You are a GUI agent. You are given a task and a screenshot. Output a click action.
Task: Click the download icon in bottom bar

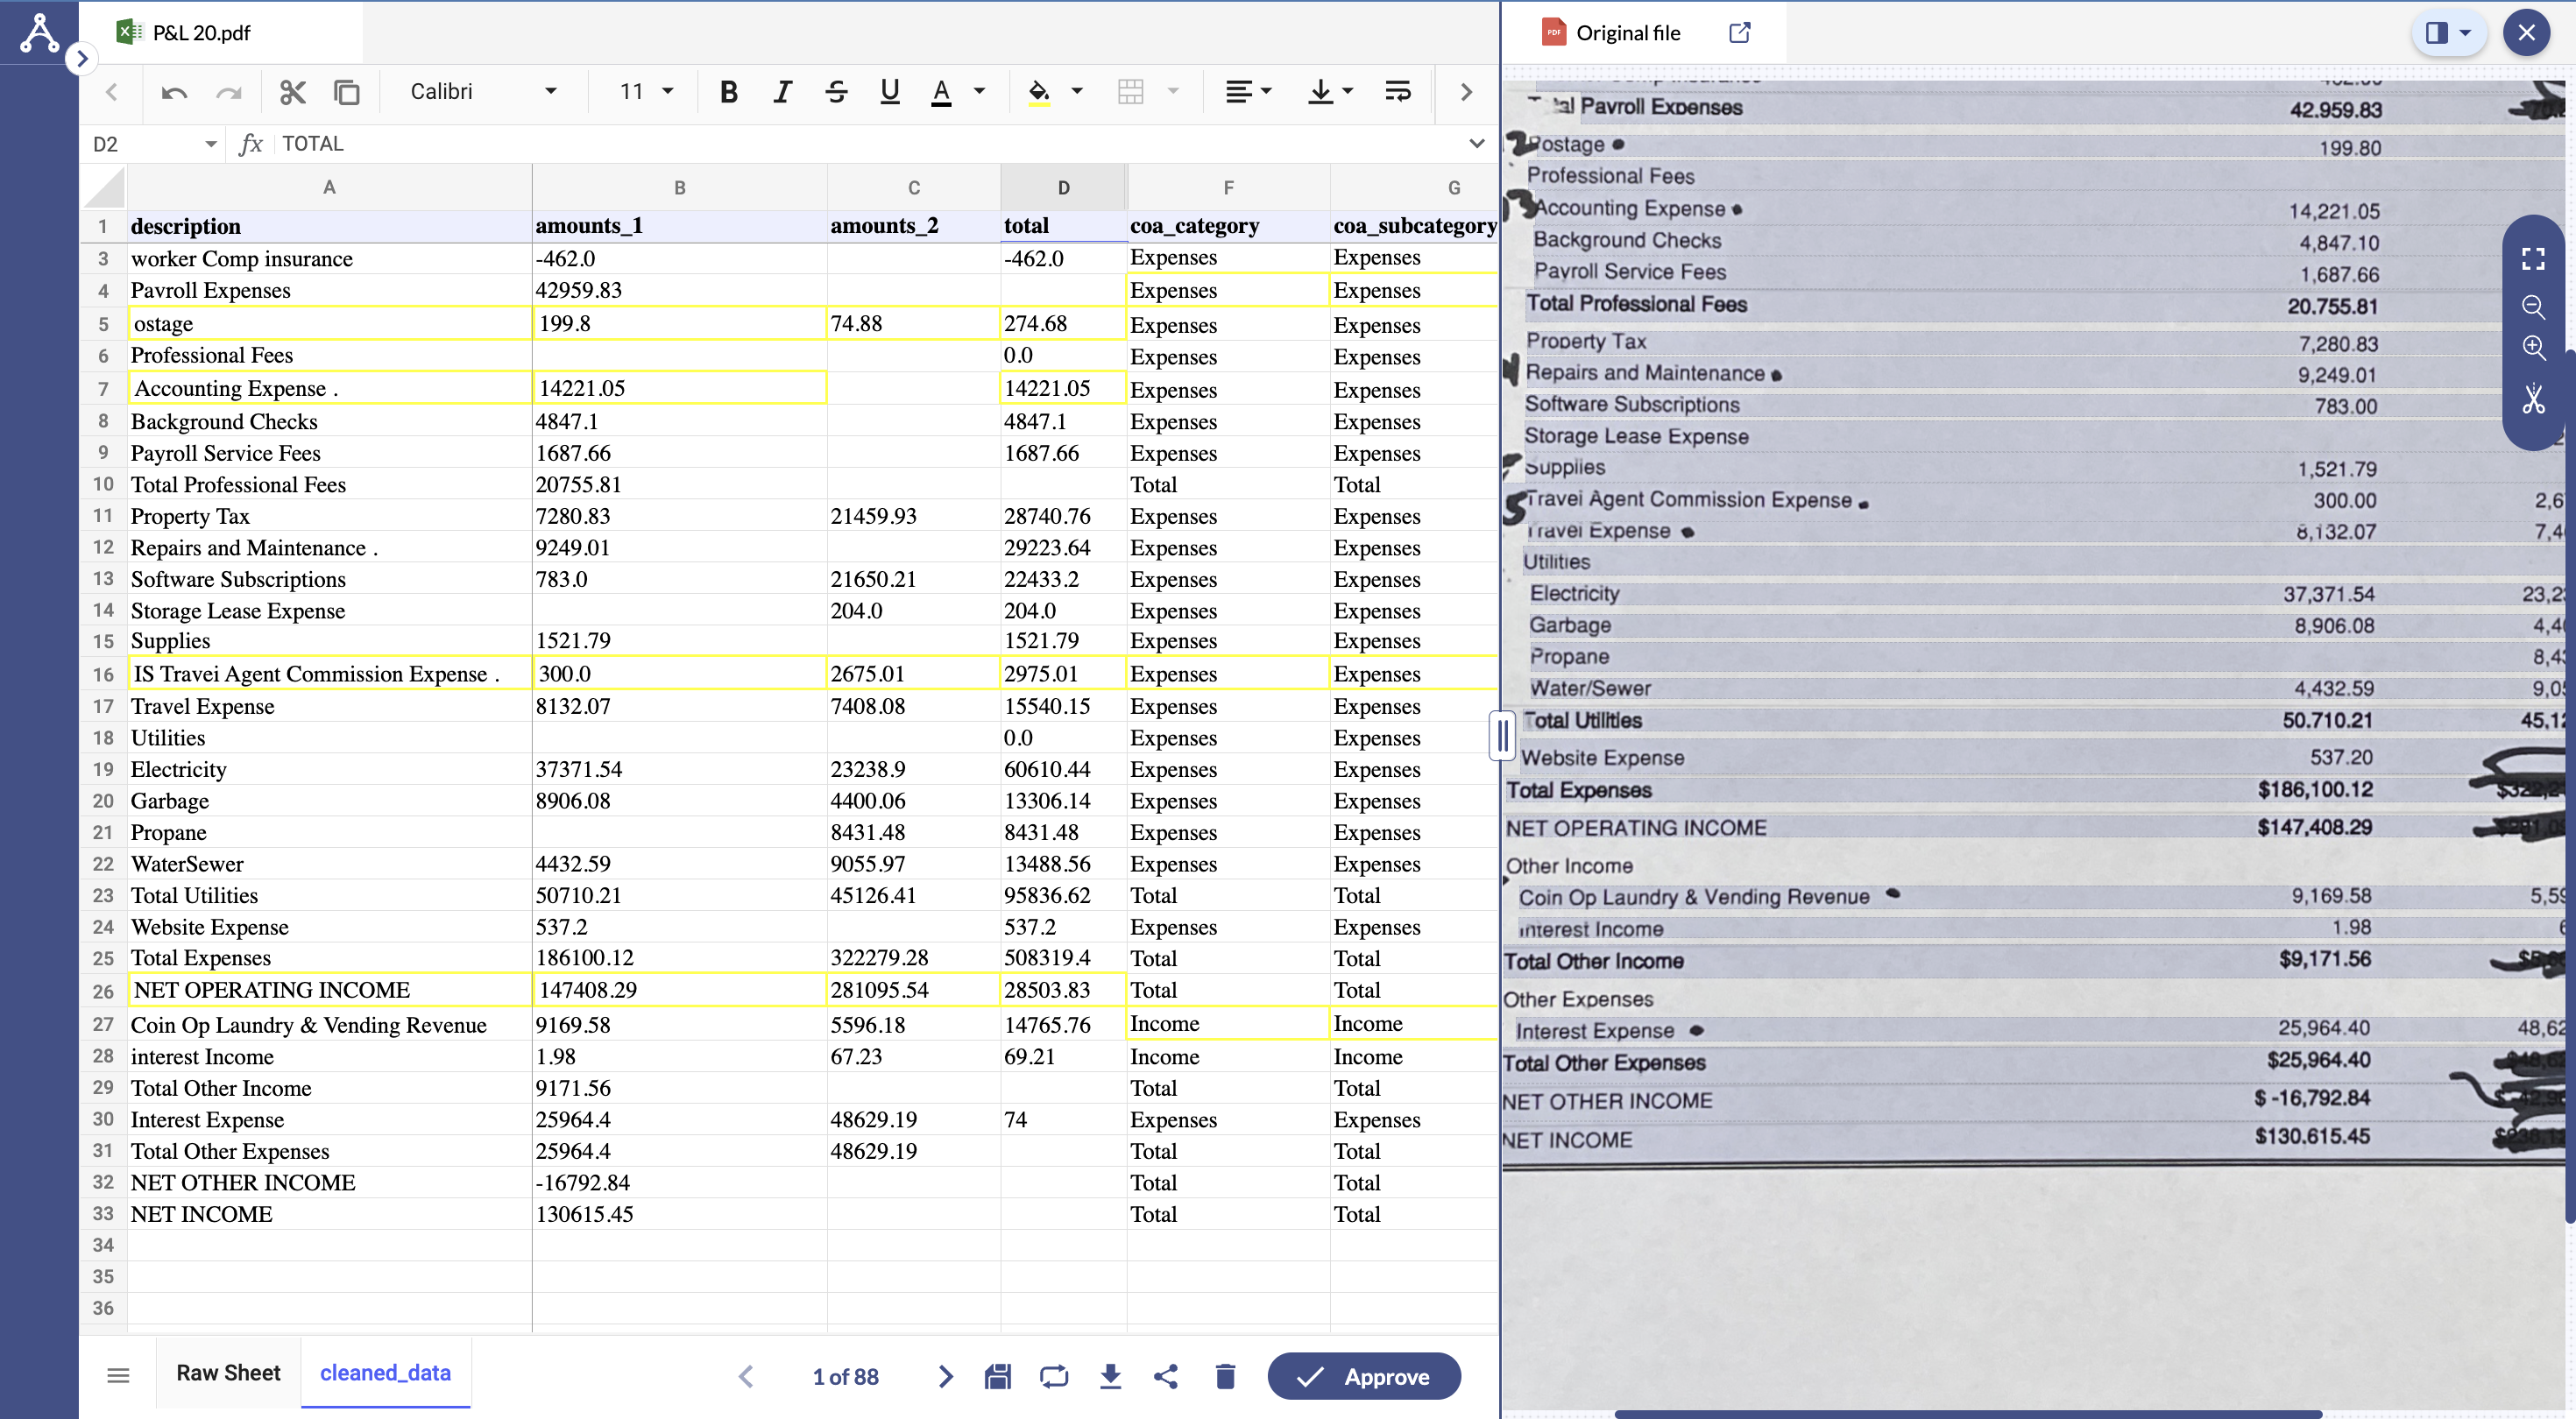1110,1376
